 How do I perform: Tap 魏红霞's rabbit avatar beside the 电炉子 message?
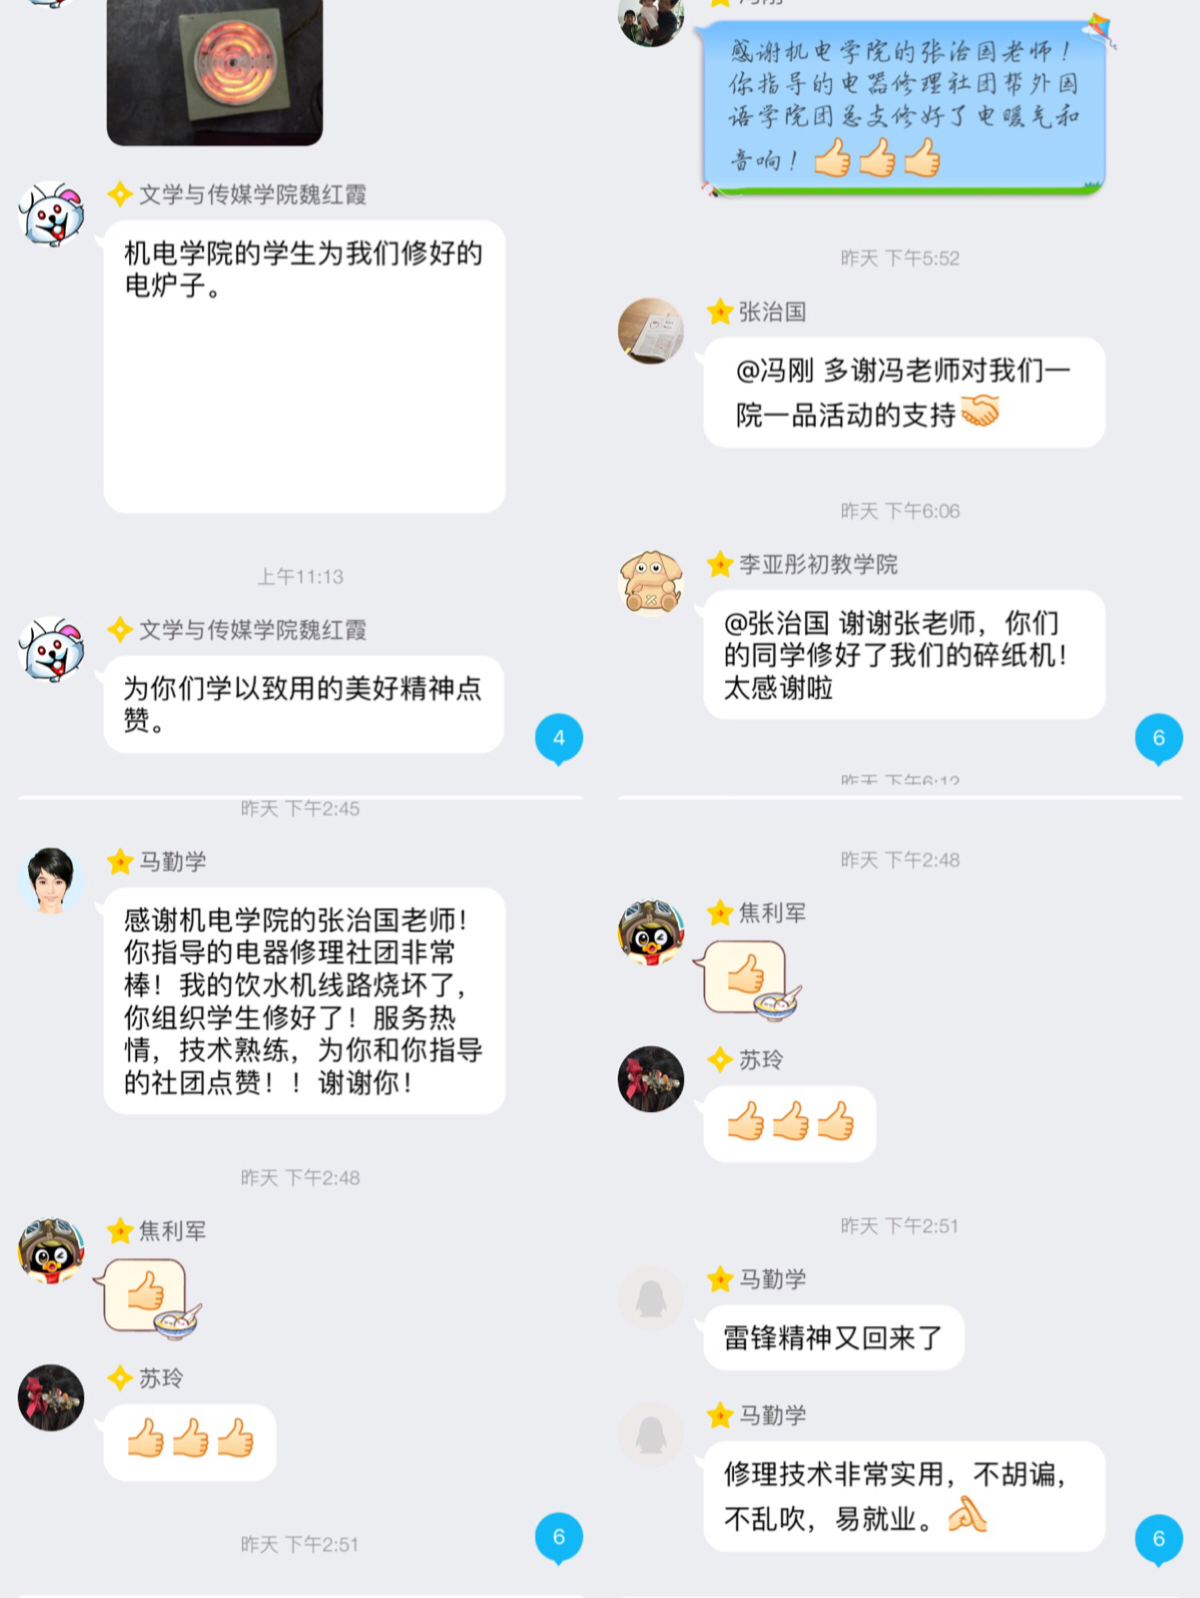(x=52, y=214)
